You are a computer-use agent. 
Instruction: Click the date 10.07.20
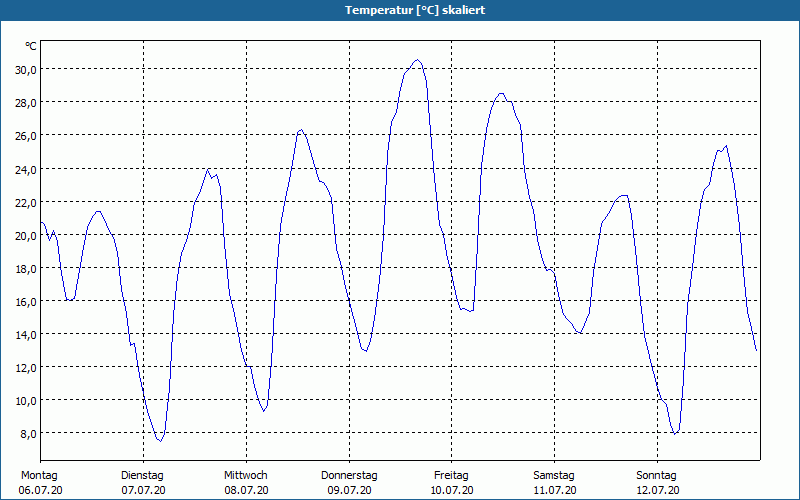click(452, 490)
